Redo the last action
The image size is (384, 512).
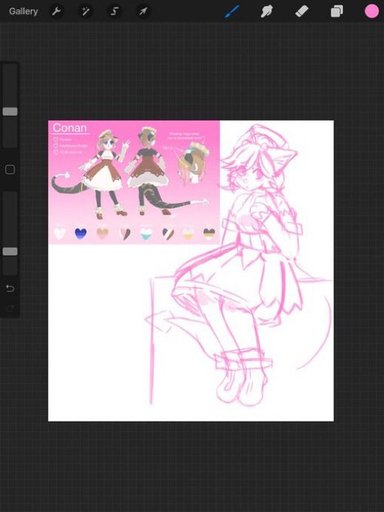[x=10, y=308]
